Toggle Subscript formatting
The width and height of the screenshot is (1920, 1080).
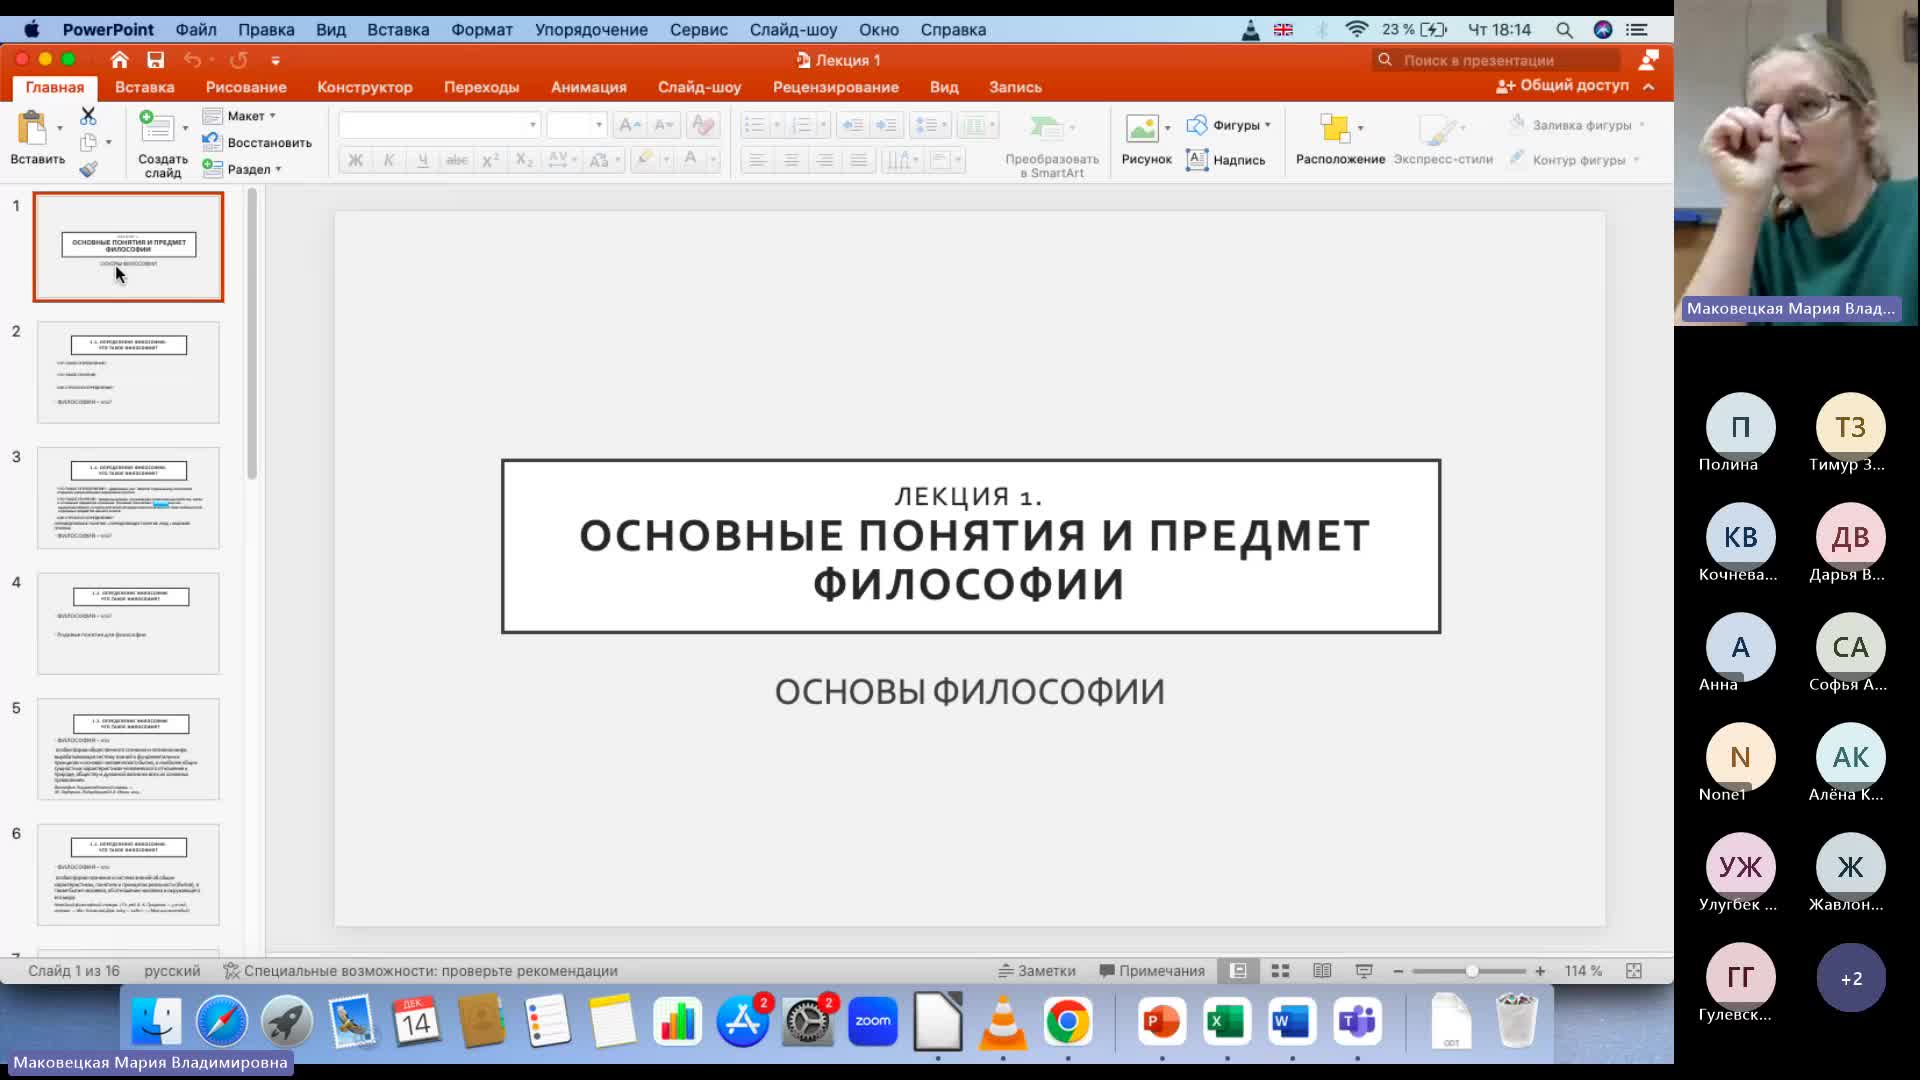click(524, 160)
